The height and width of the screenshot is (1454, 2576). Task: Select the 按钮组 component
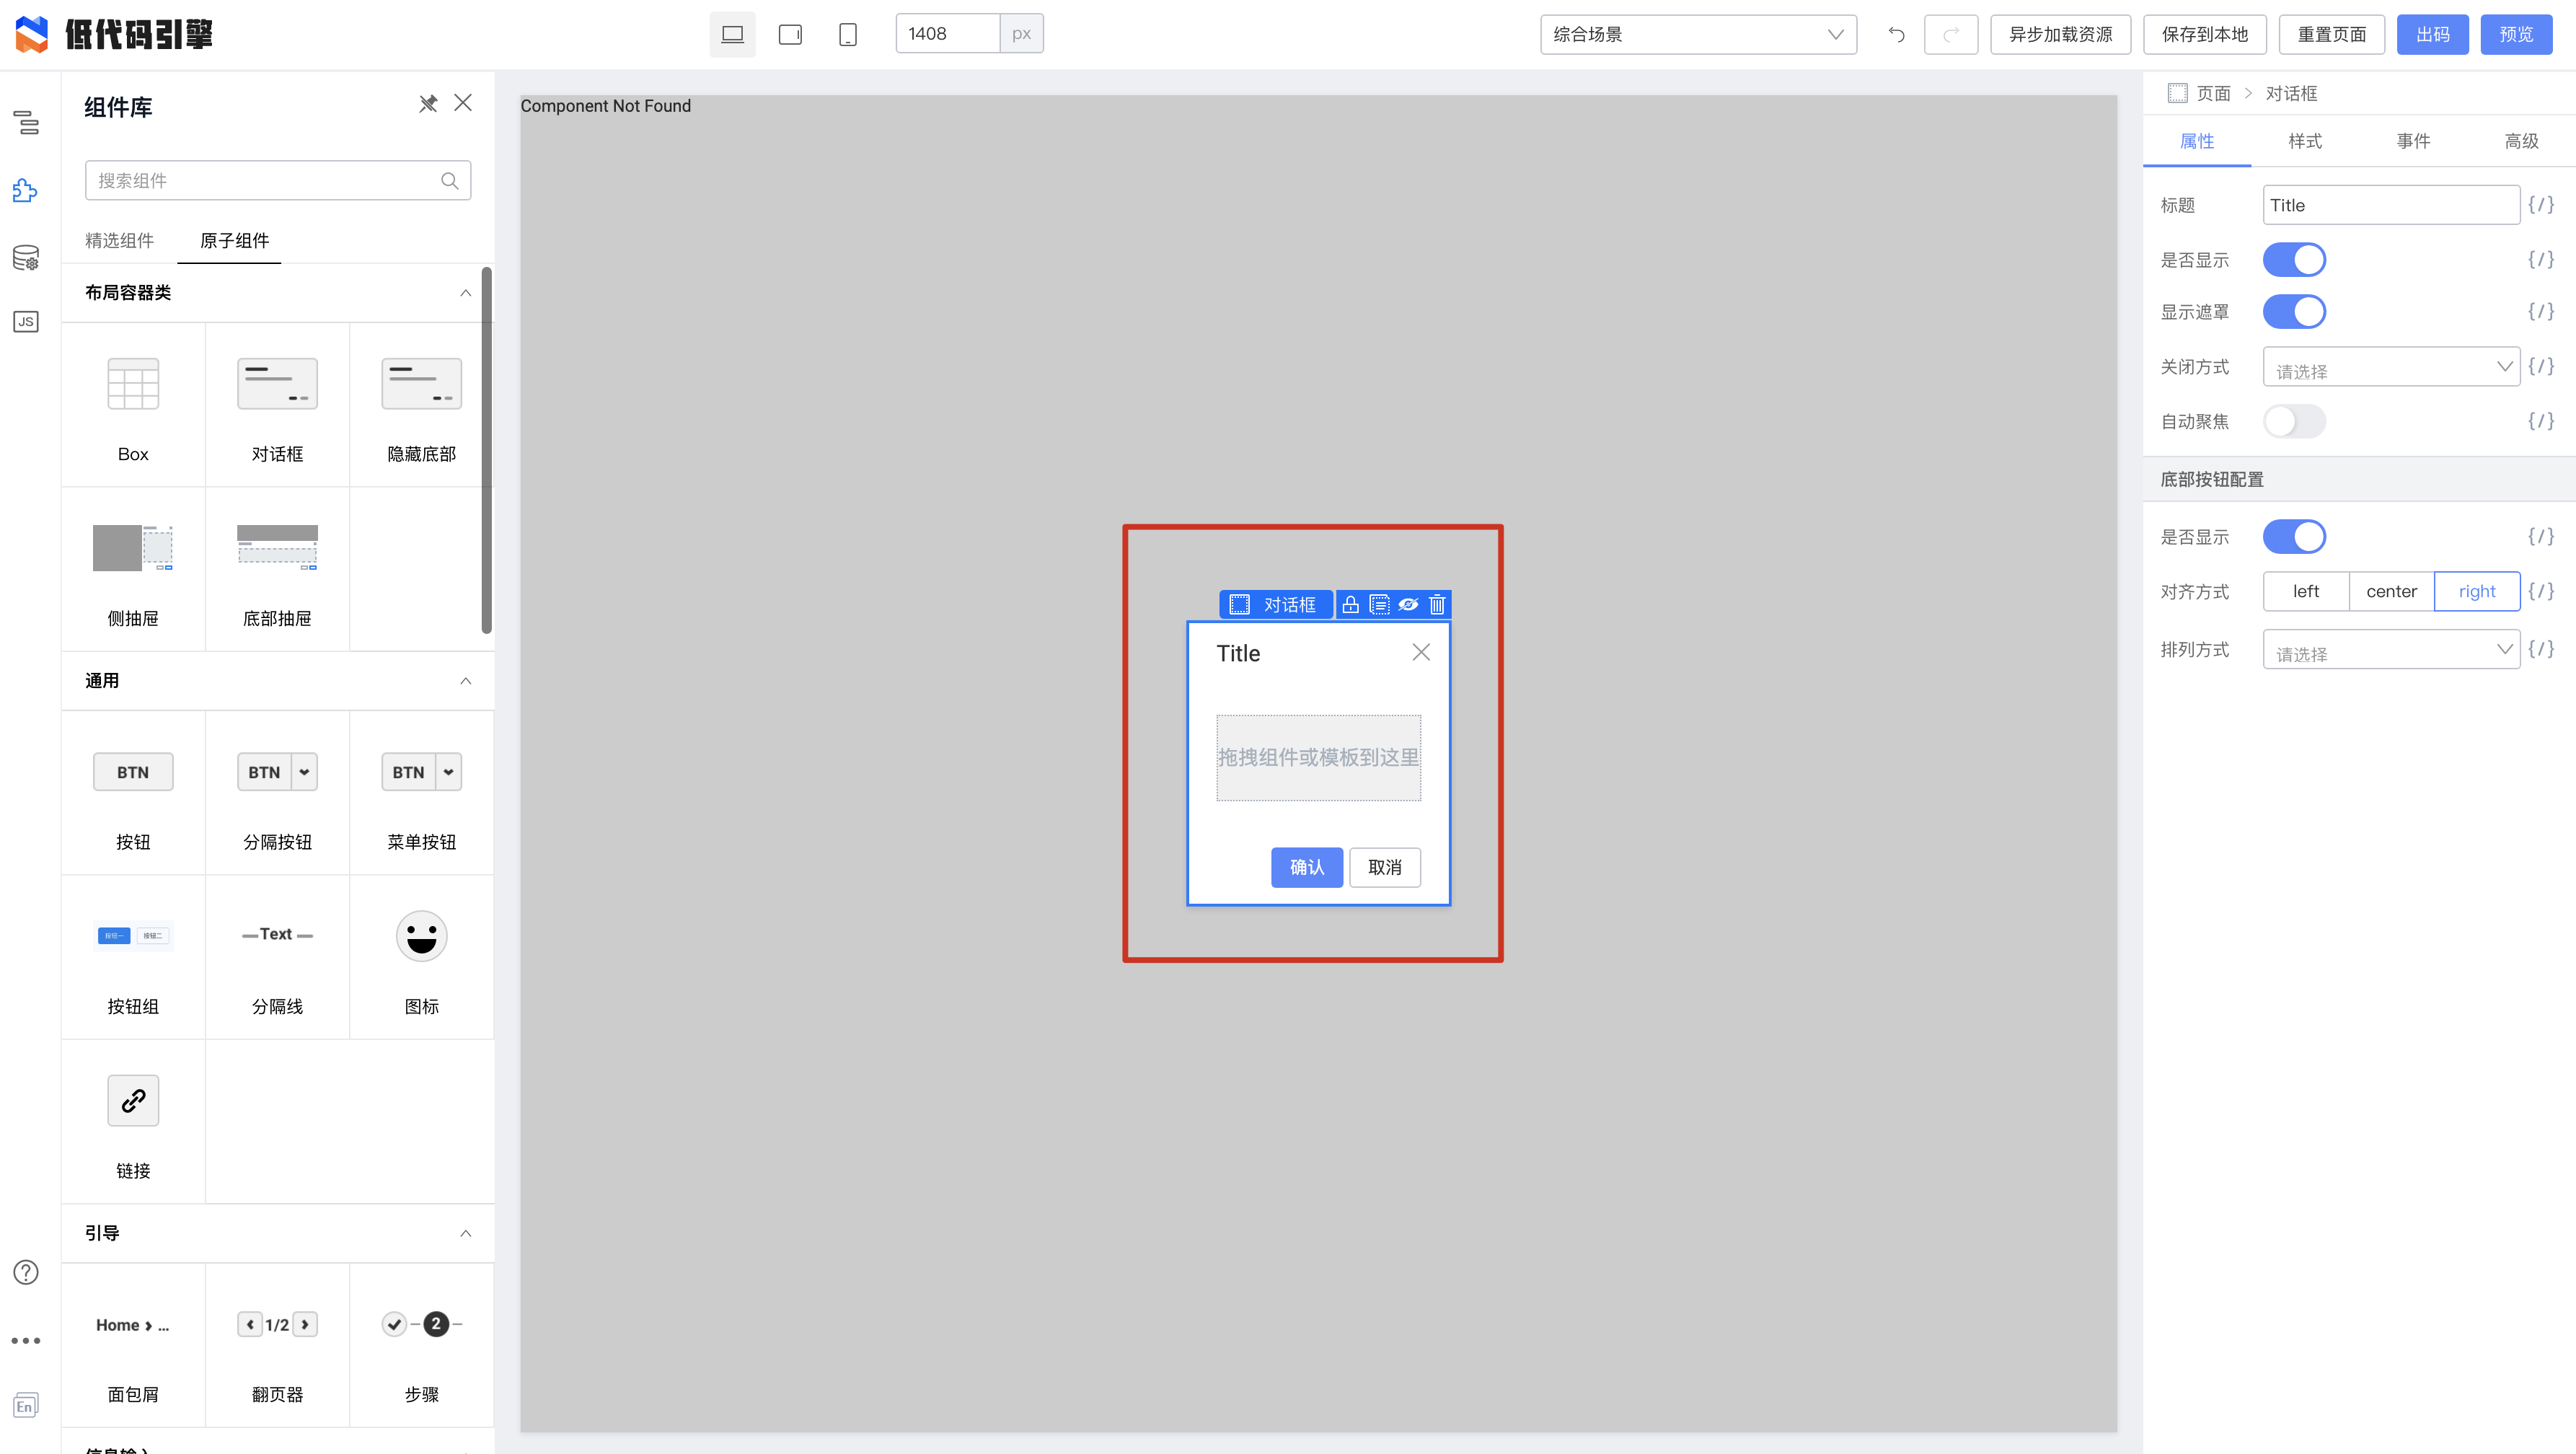133,957
